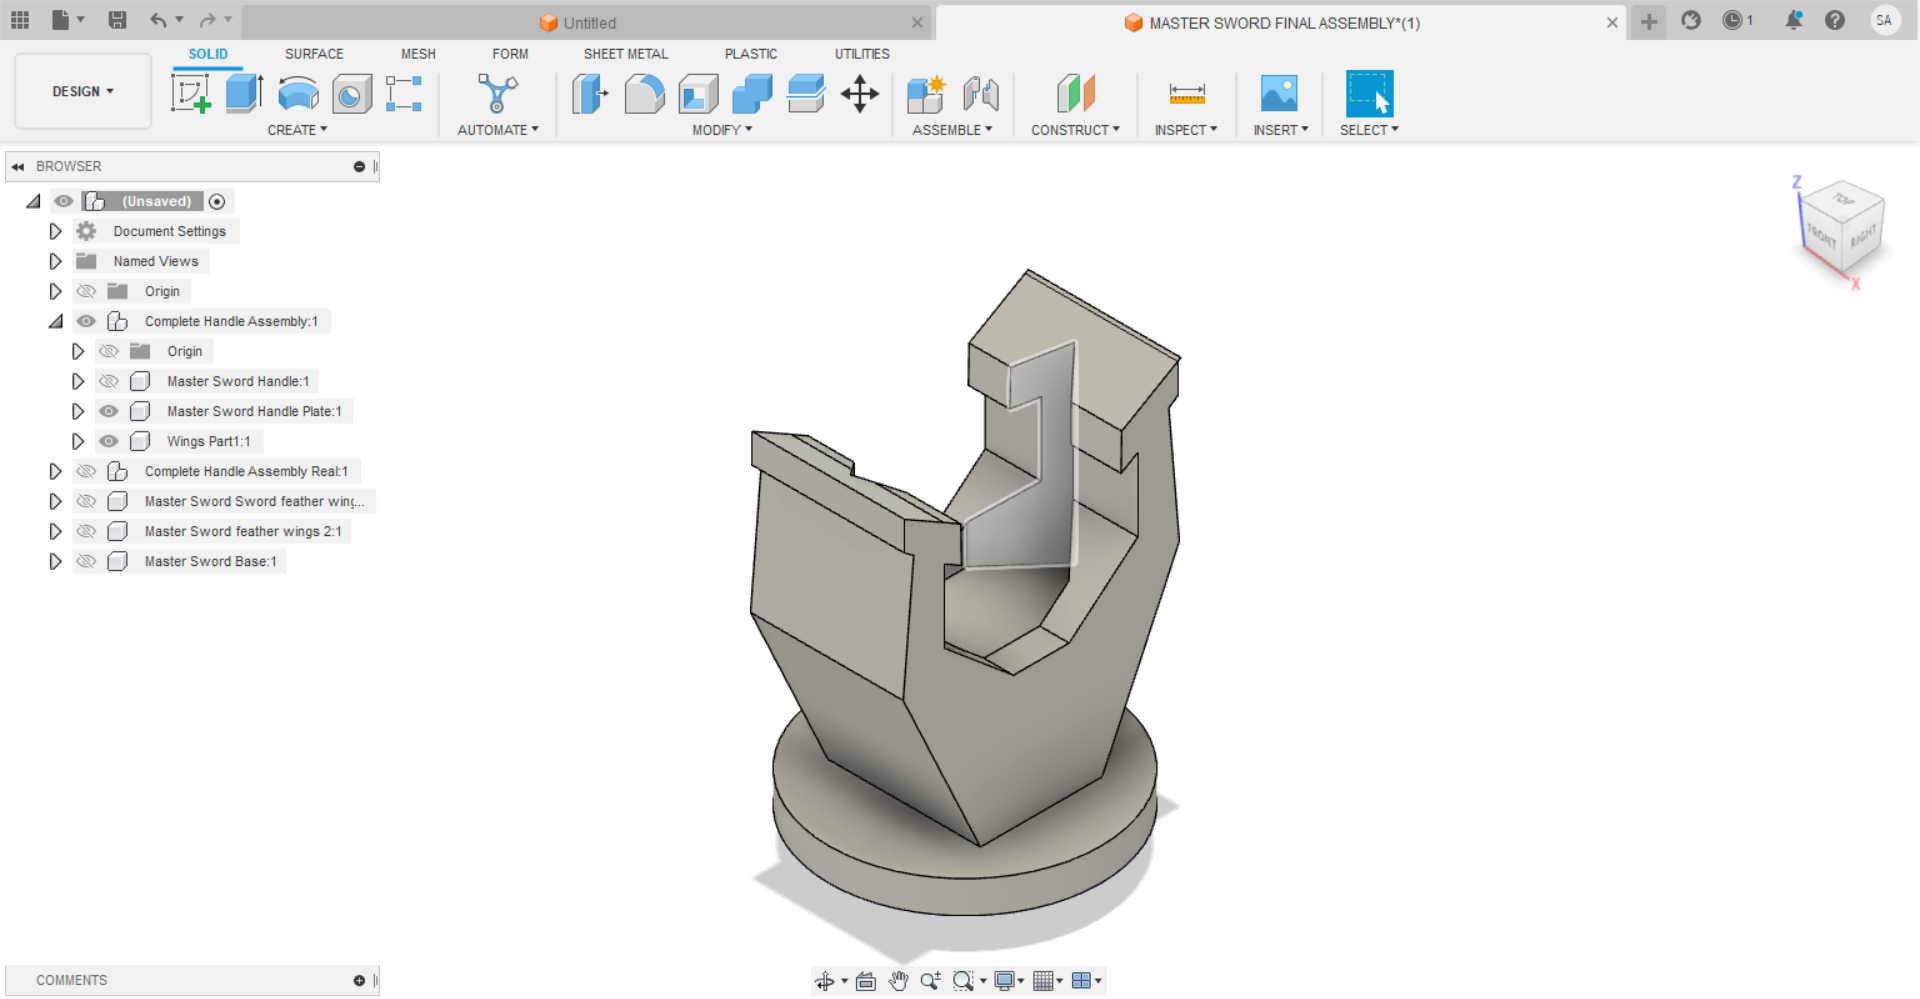Image resolution: width=1920 pixels, height=999 pixels.
Task: Hide Complete Handle Assembly:1
Action: 87,321
